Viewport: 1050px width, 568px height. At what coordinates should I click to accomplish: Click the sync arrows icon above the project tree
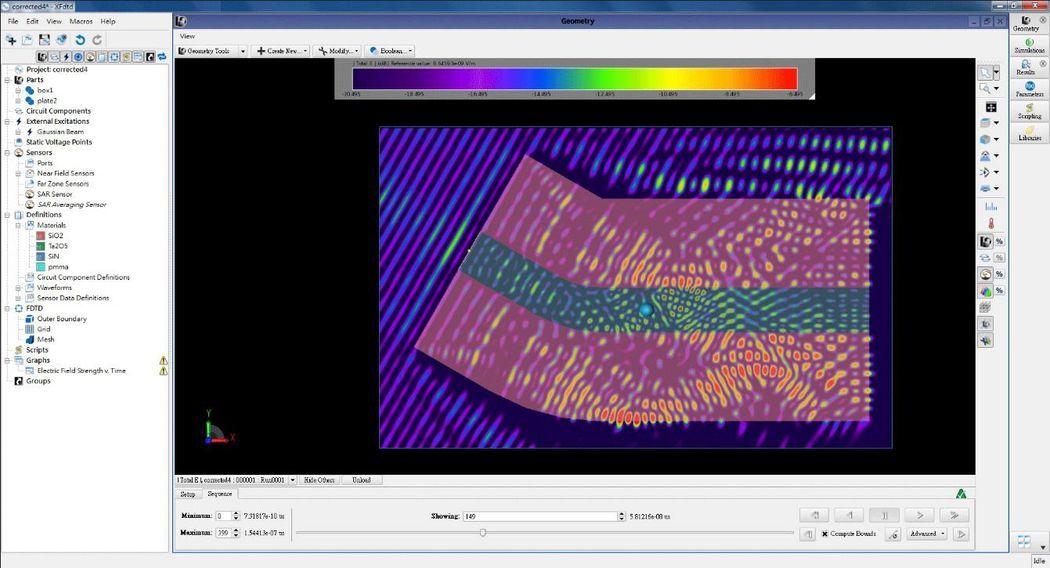tap(162, 57)
